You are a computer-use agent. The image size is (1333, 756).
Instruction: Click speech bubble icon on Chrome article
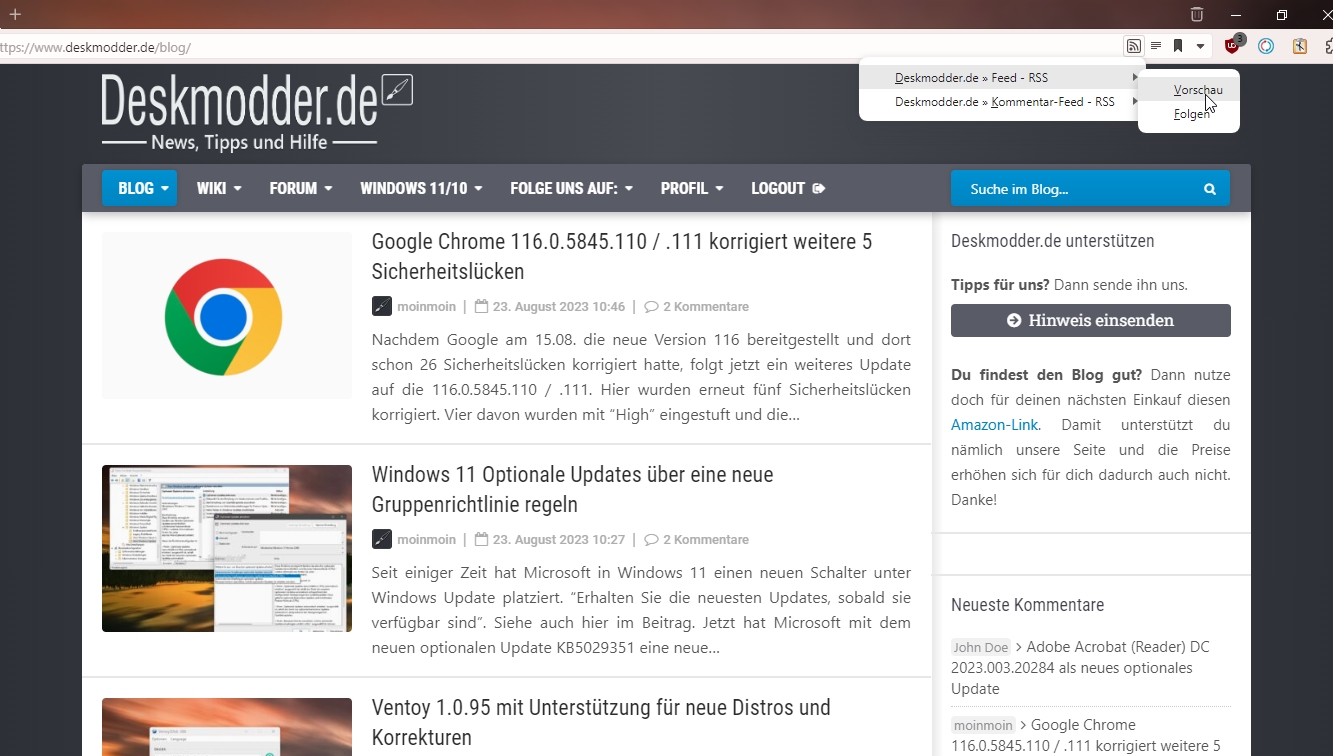coord(651,306)
